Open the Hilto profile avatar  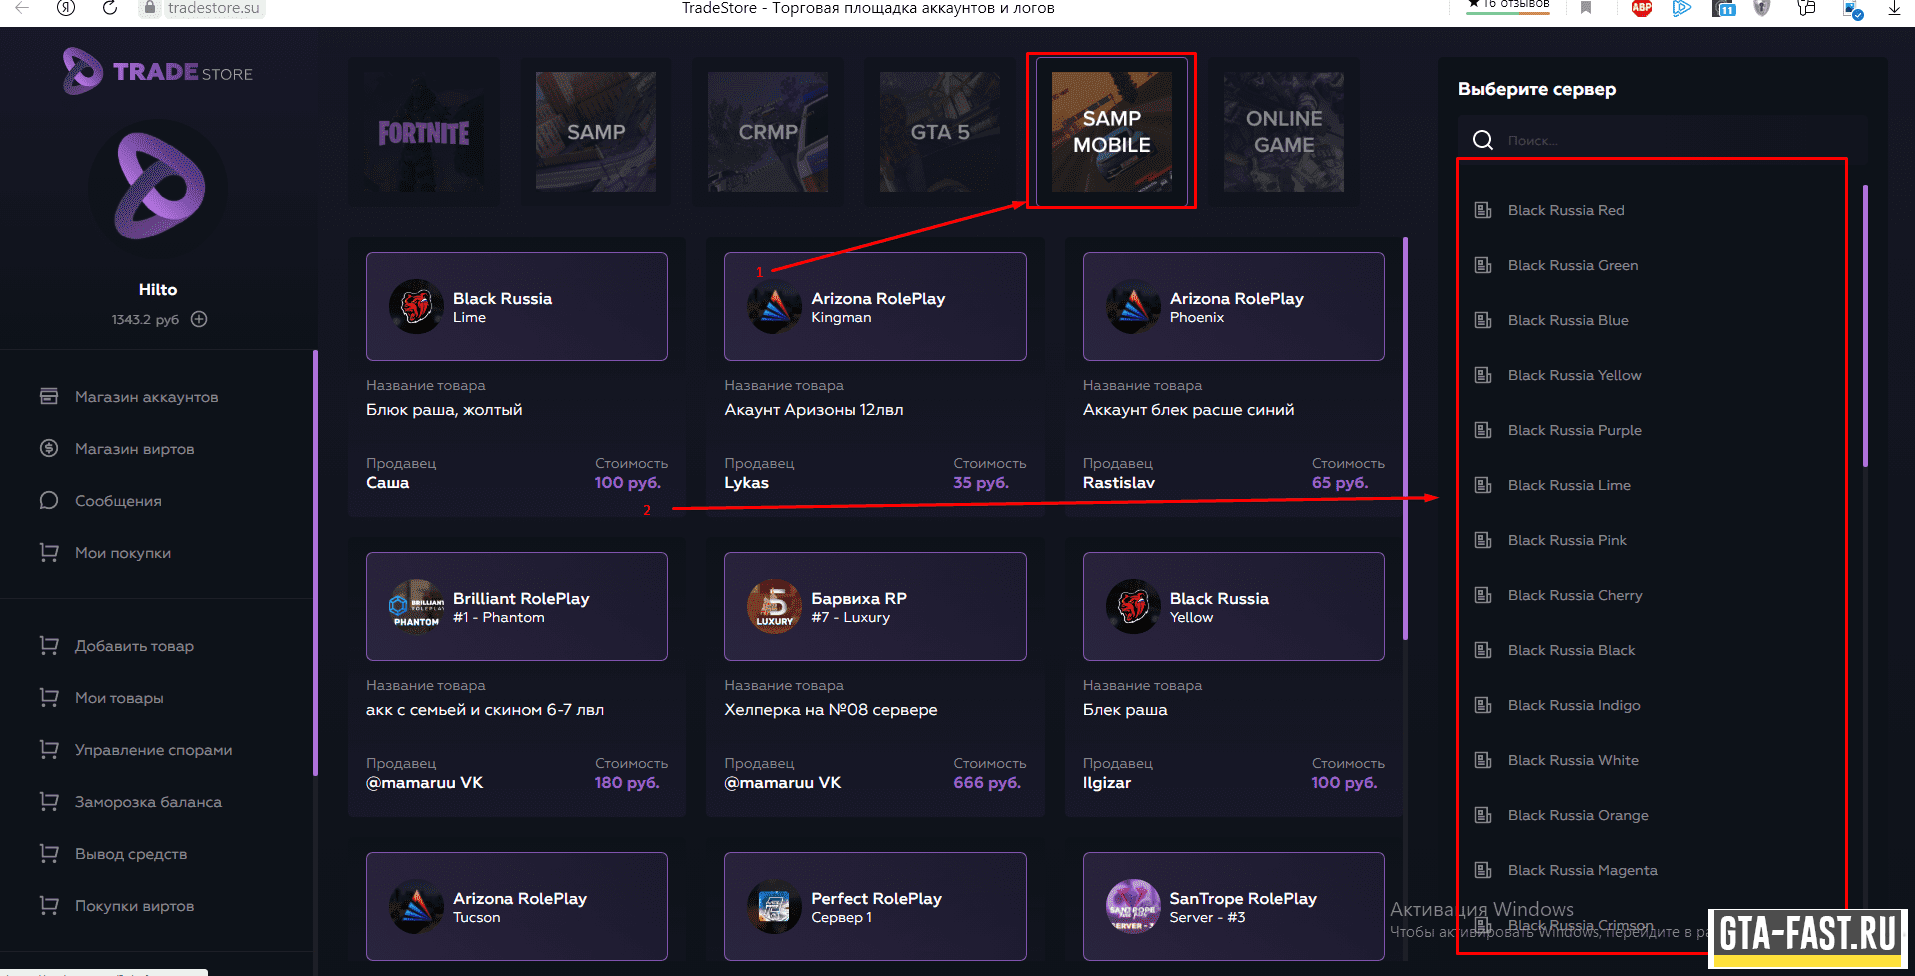pos(158,189)
